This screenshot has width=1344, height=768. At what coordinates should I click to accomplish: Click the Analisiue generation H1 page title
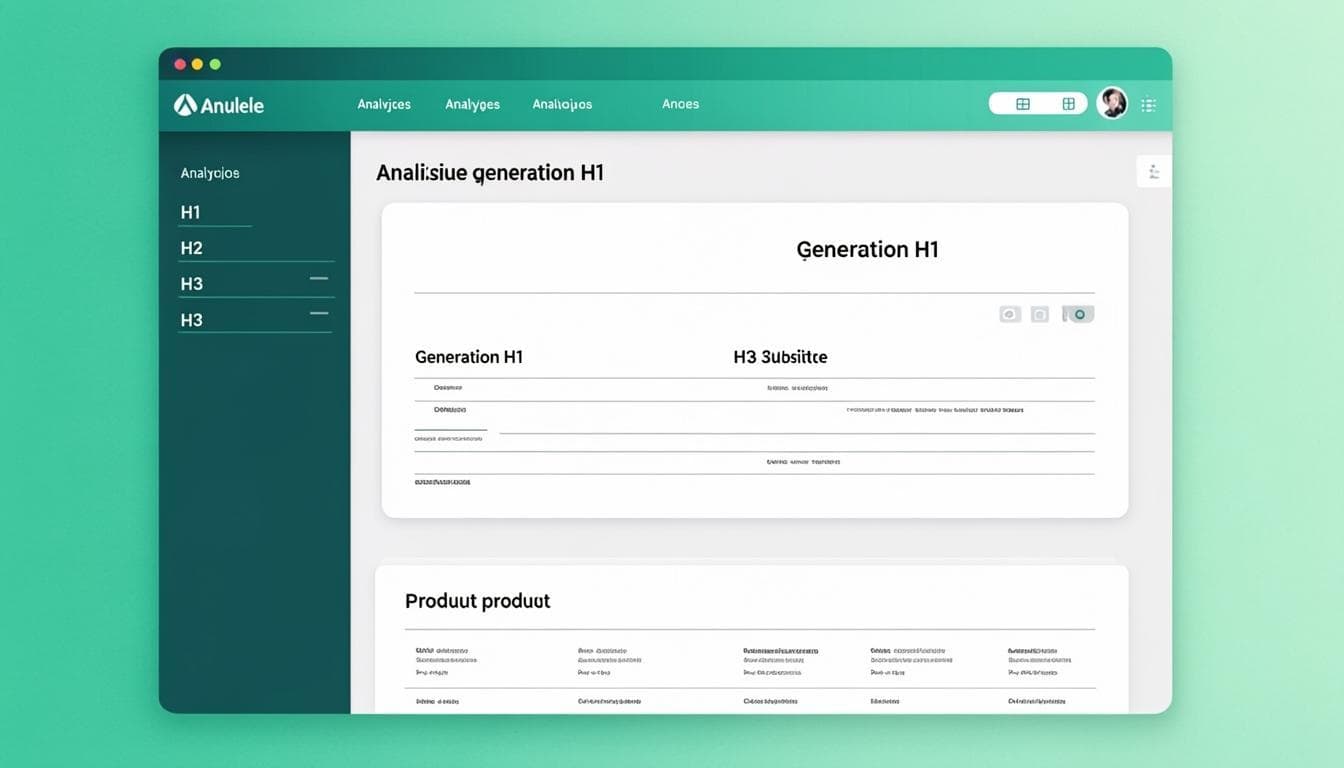point(490,173)
